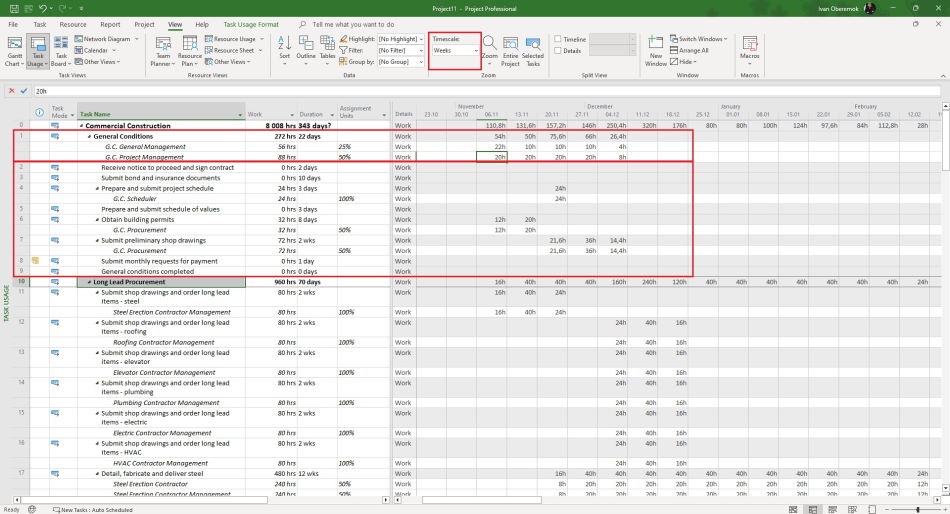Click the user account name Ivan Oberemok
Image resolution: width=950 pixels, height=514 pixels.
click(838, 8)
